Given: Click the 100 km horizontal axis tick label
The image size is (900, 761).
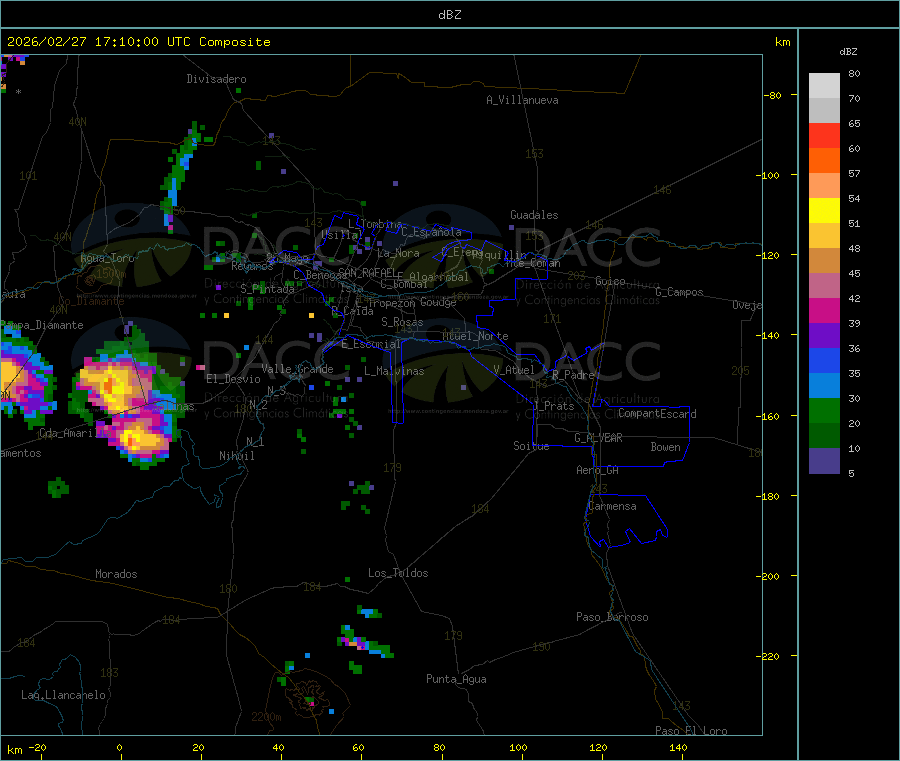Looking at the screenshot, I should coord(518,747).
